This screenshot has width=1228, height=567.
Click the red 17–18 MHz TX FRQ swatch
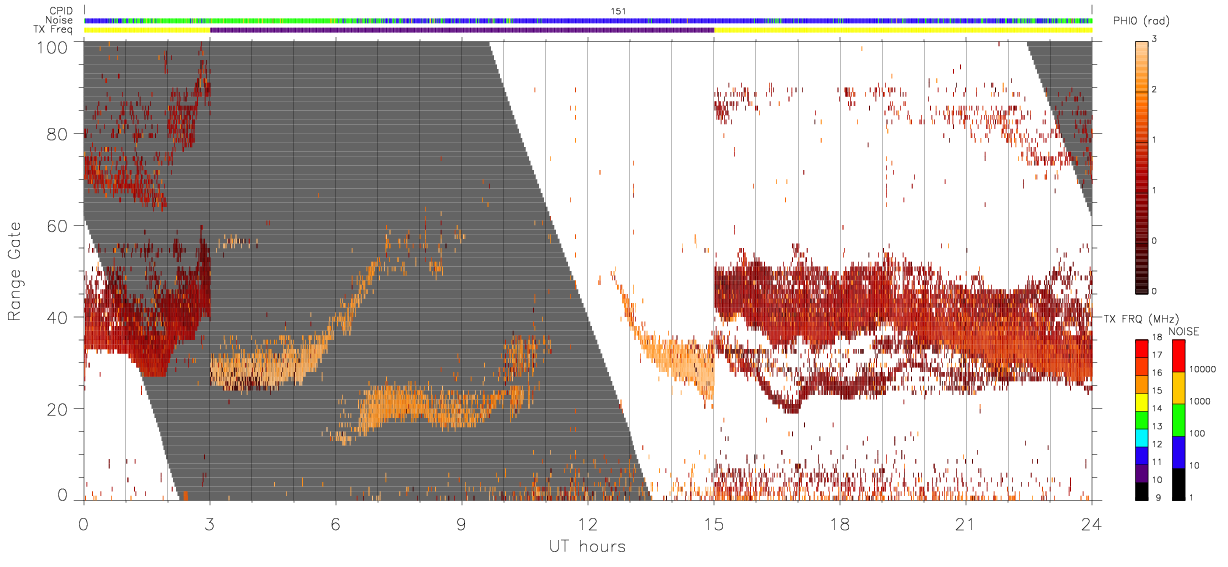(x=1142, y=346)
